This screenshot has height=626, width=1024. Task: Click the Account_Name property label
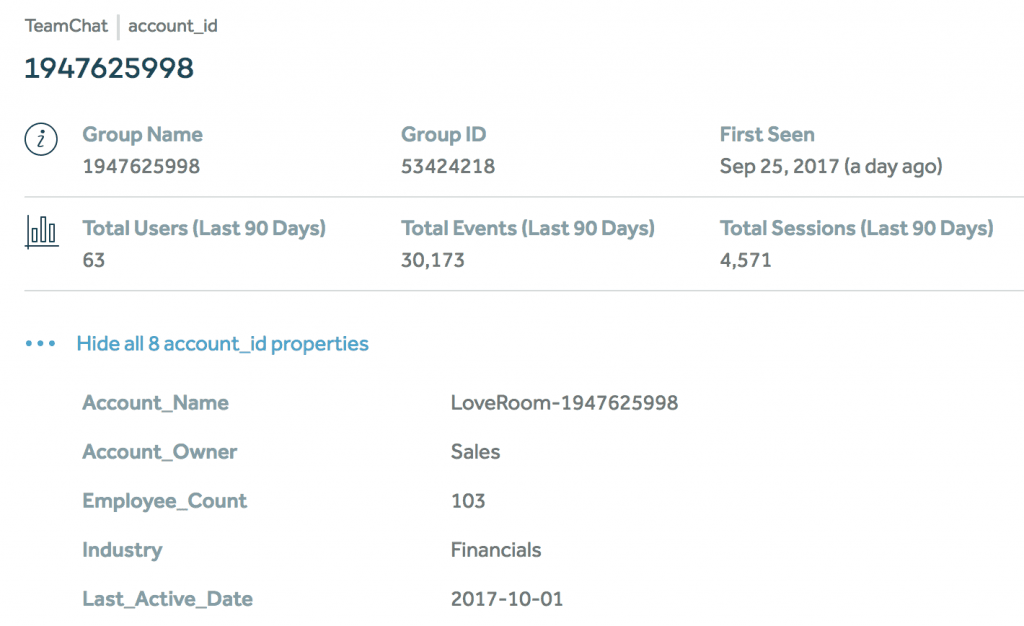pyautogui.click(x=155, y=403)
